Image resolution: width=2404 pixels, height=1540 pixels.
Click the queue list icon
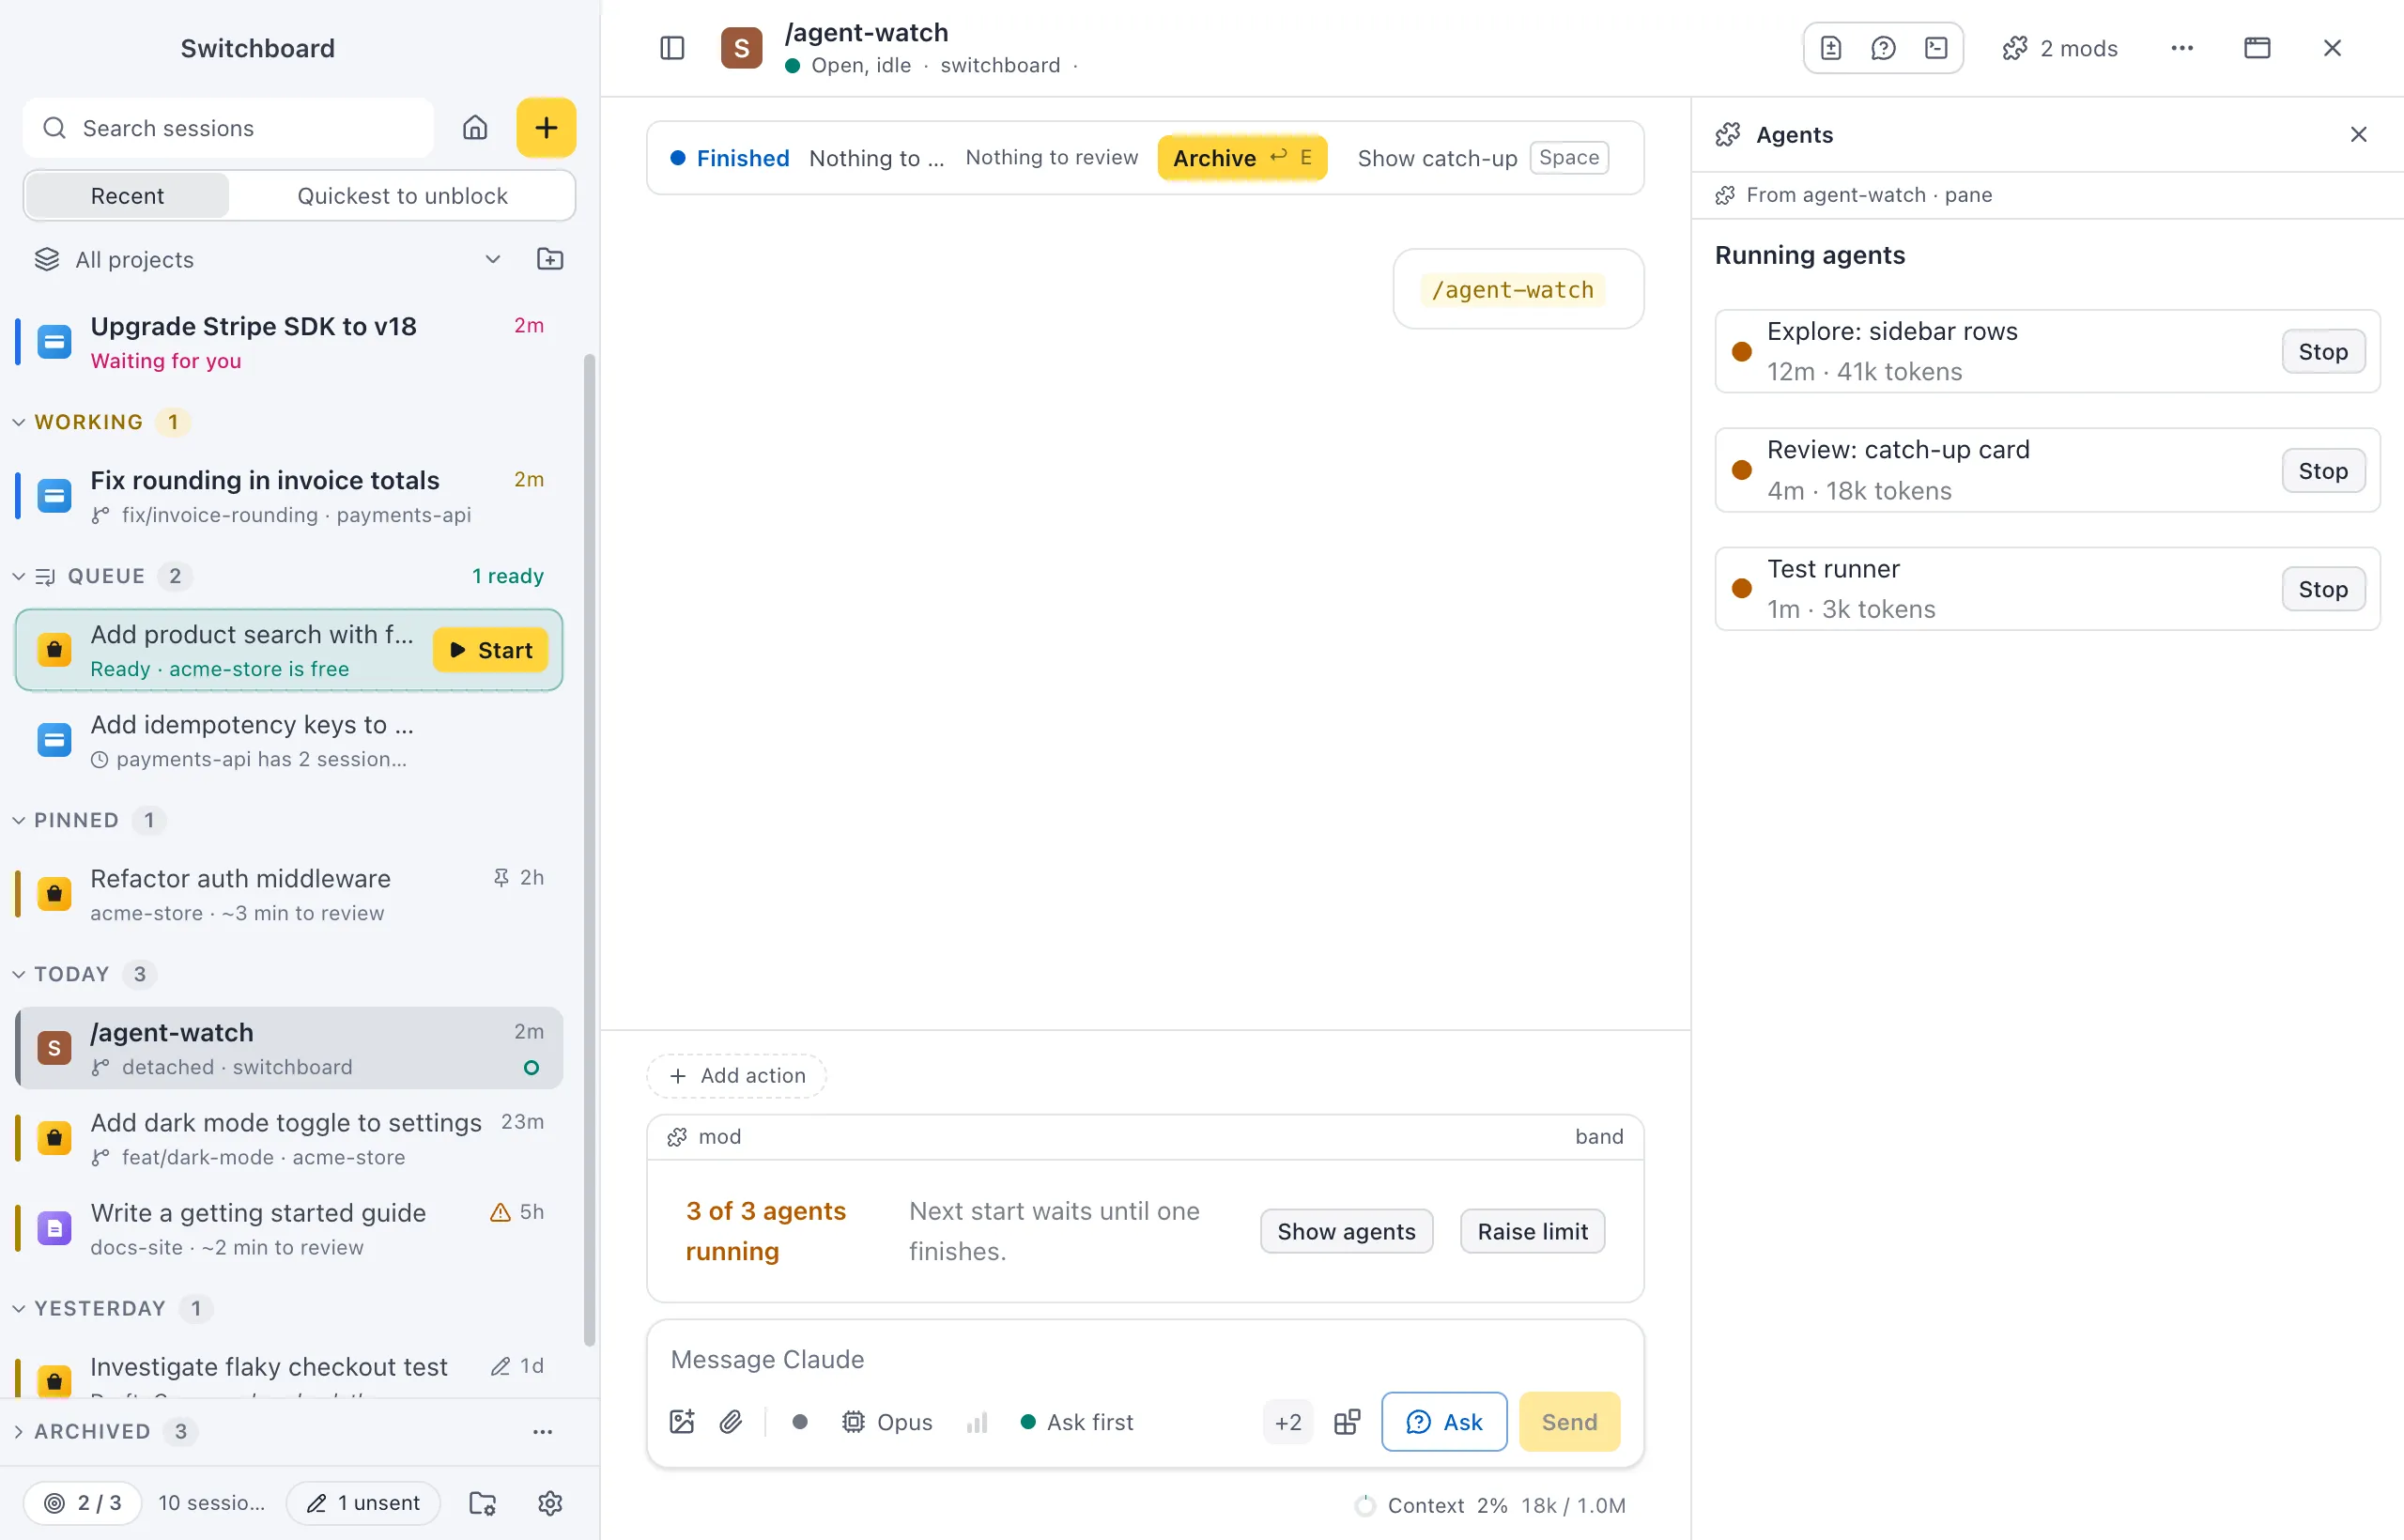click(45, 577)
